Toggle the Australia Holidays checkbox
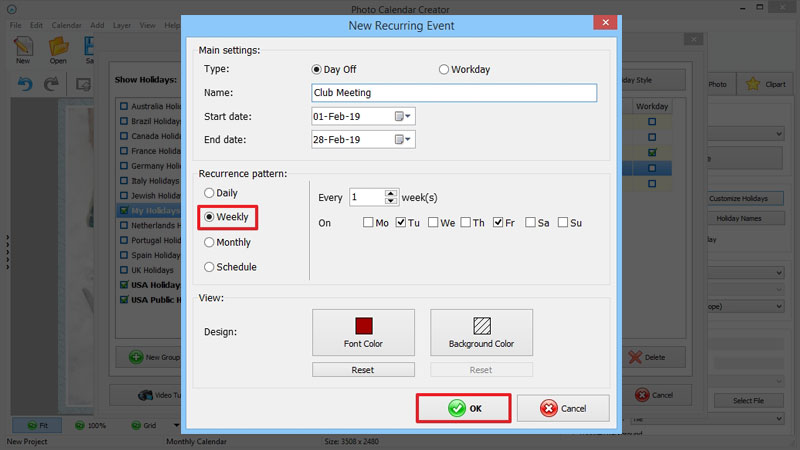The height and width of the screenshot is (450, 800). [124, 106]
